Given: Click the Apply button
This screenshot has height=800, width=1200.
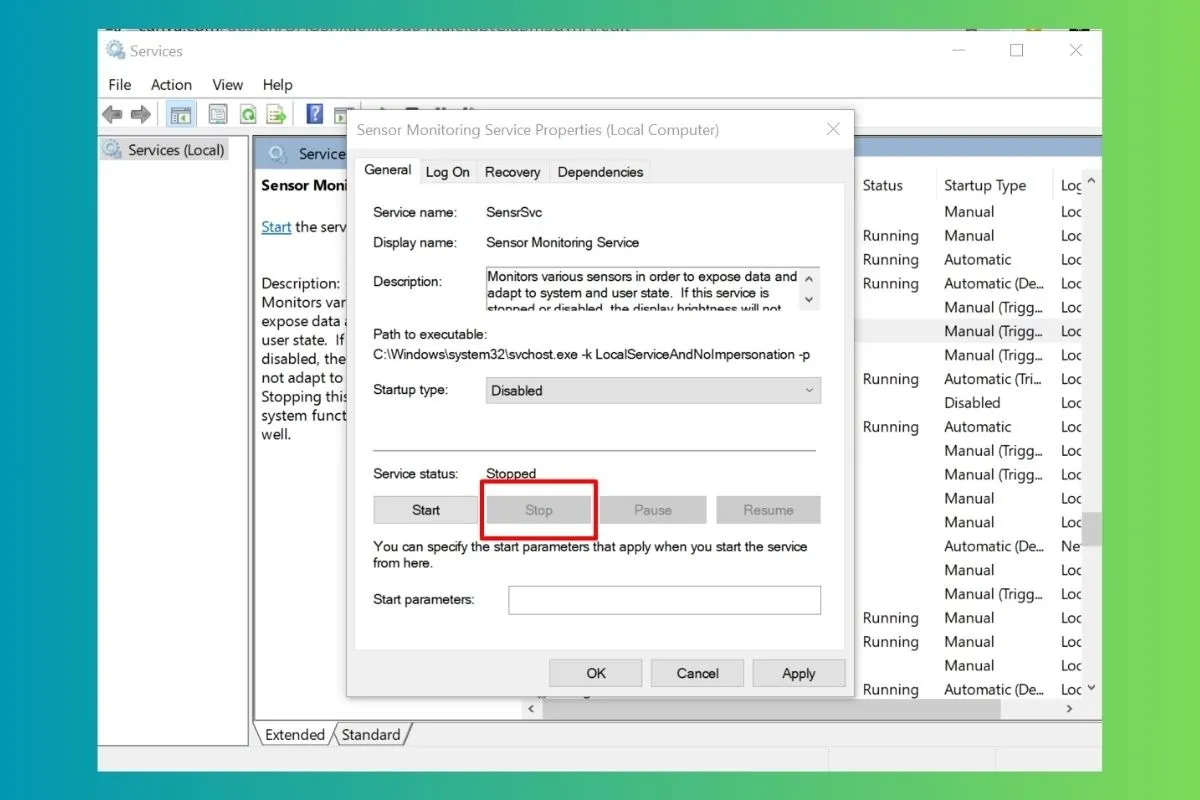Looking at the screenshot, I should tap(798, 673).
